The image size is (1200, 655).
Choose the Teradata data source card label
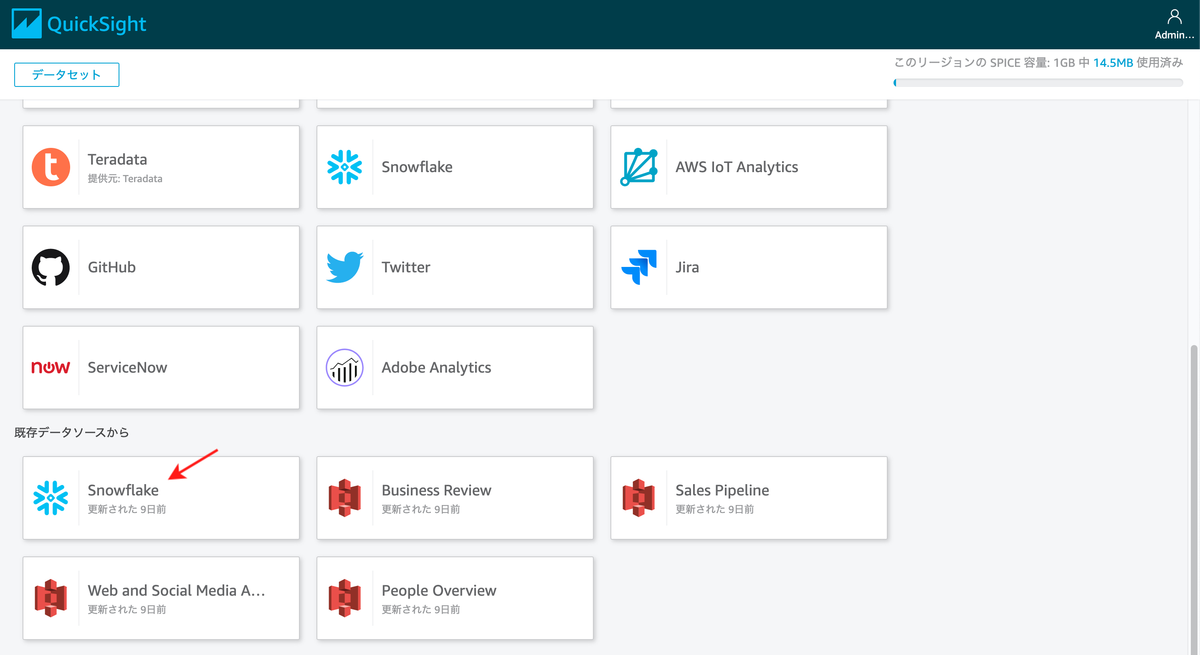tap(118, 159)
